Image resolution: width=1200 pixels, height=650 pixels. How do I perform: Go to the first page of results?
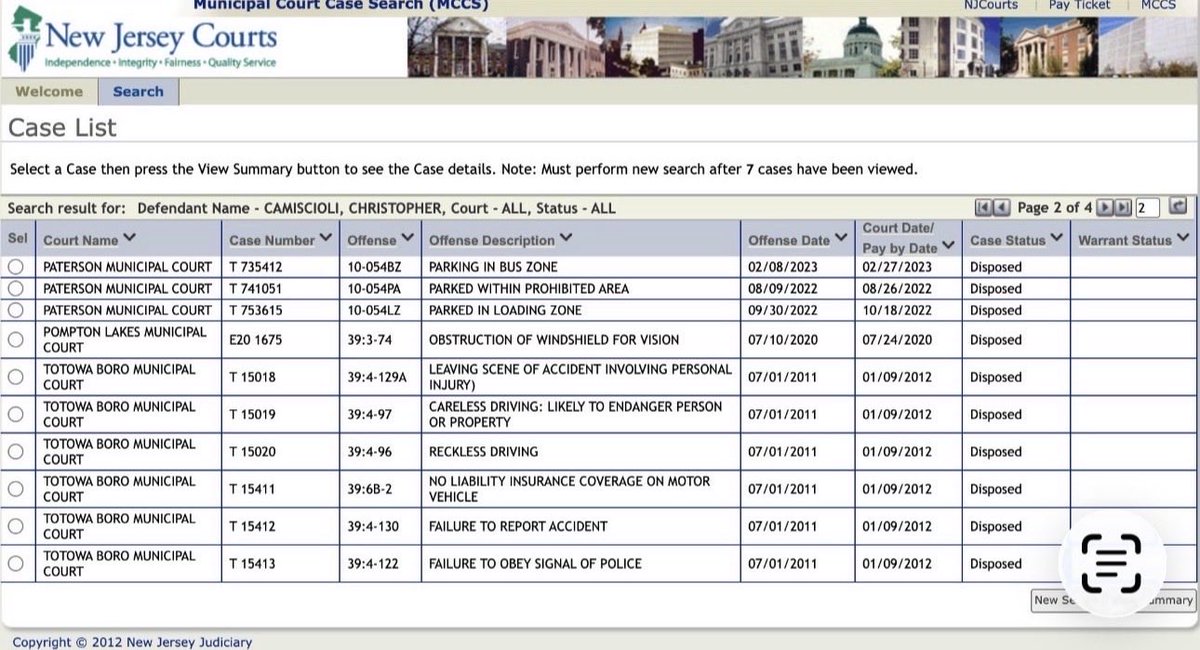(984, 207)
